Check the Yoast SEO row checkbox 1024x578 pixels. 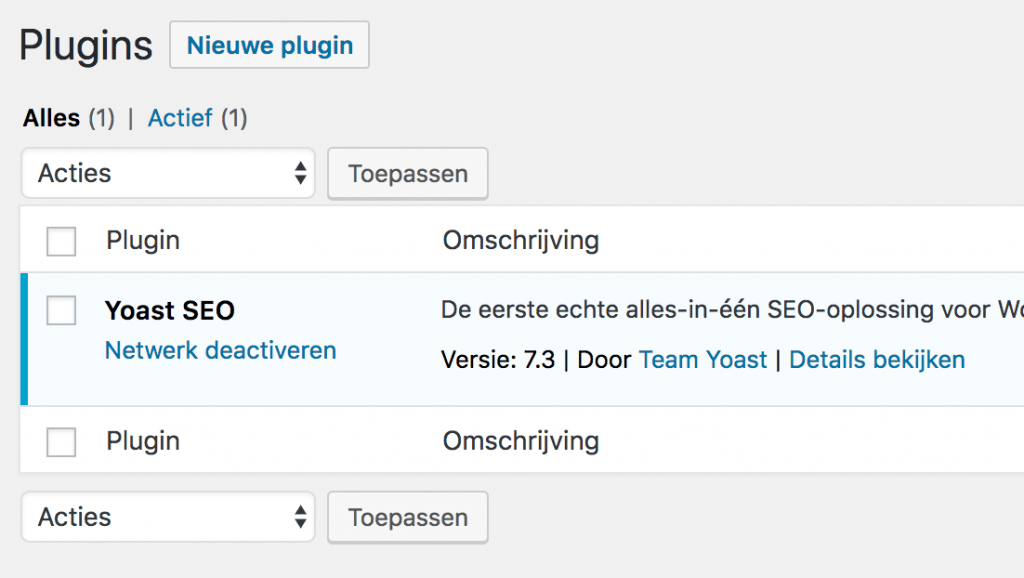pyautogui.click(x=62, y=311)
